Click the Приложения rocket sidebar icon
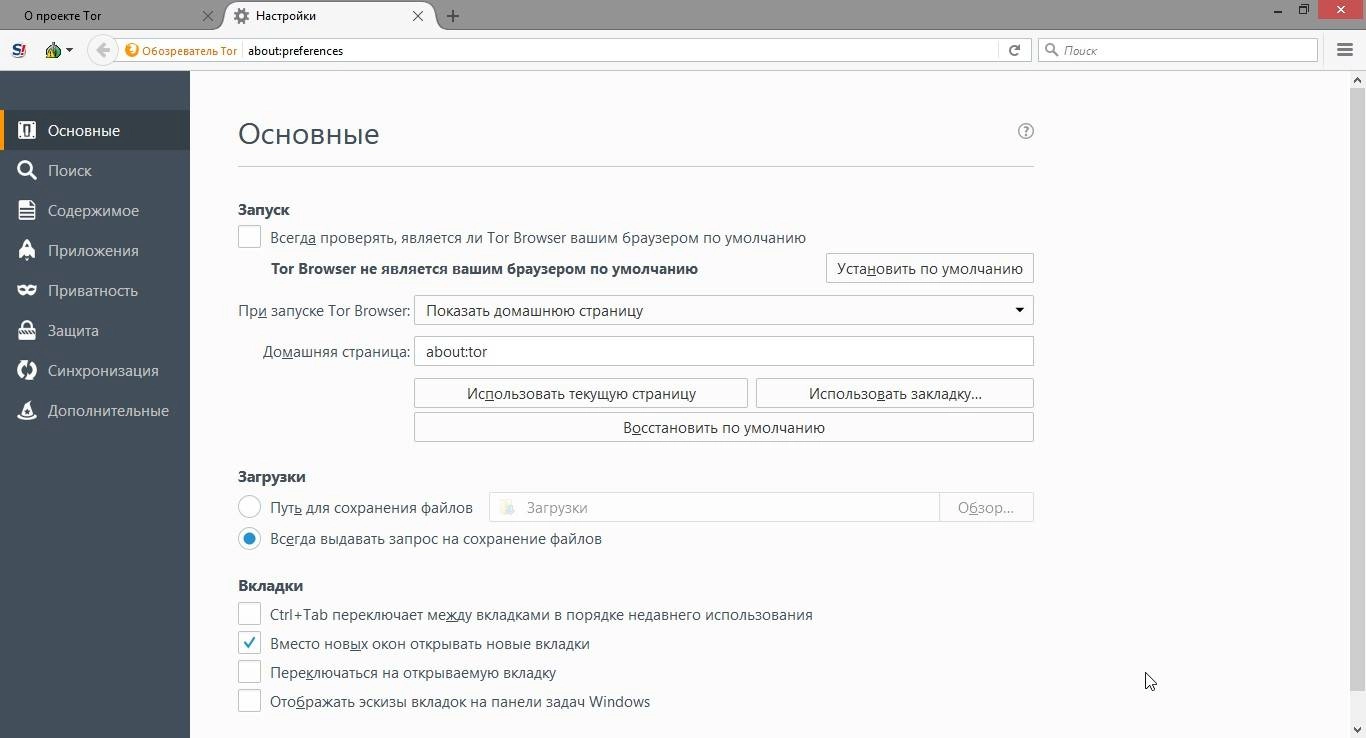 tap(27, 250)
